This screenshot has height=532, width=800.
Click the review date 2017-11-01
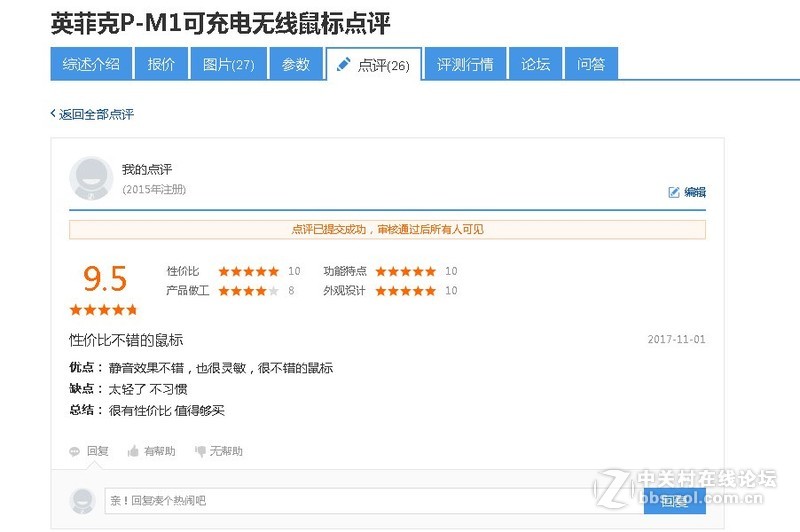point(677,339)
